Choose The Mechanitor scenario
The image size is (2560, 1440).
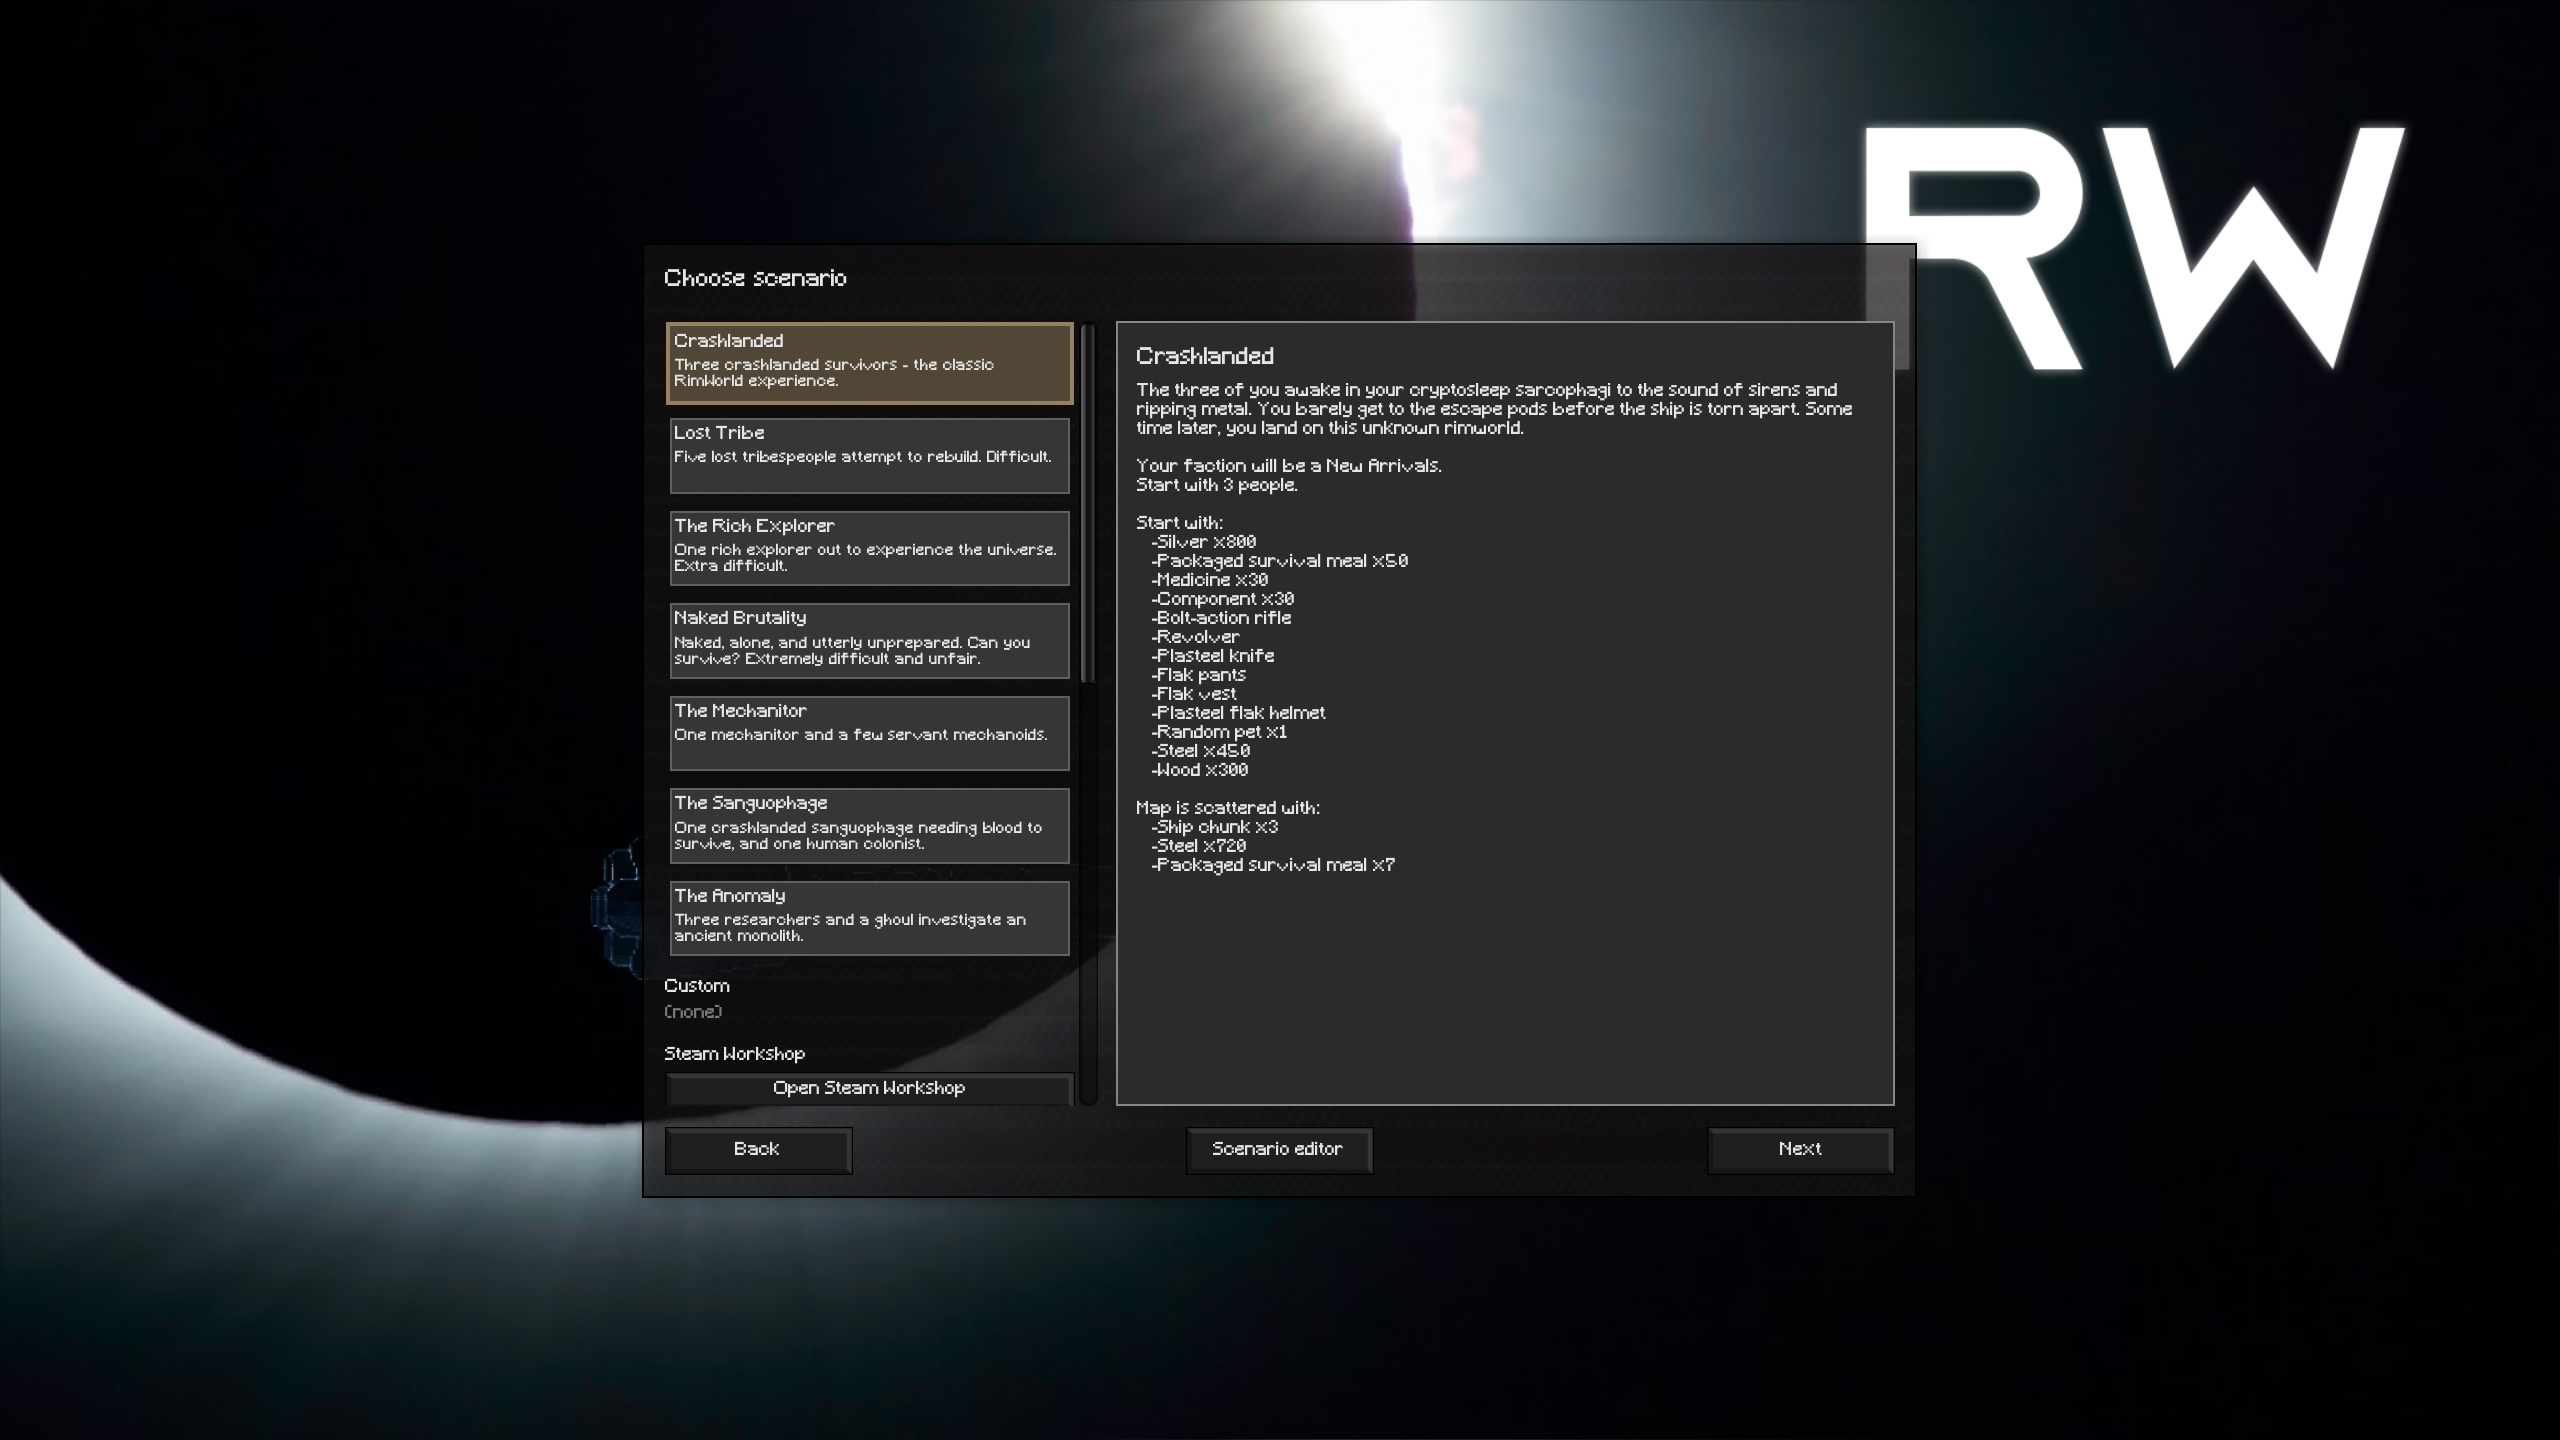pos(869,733)
